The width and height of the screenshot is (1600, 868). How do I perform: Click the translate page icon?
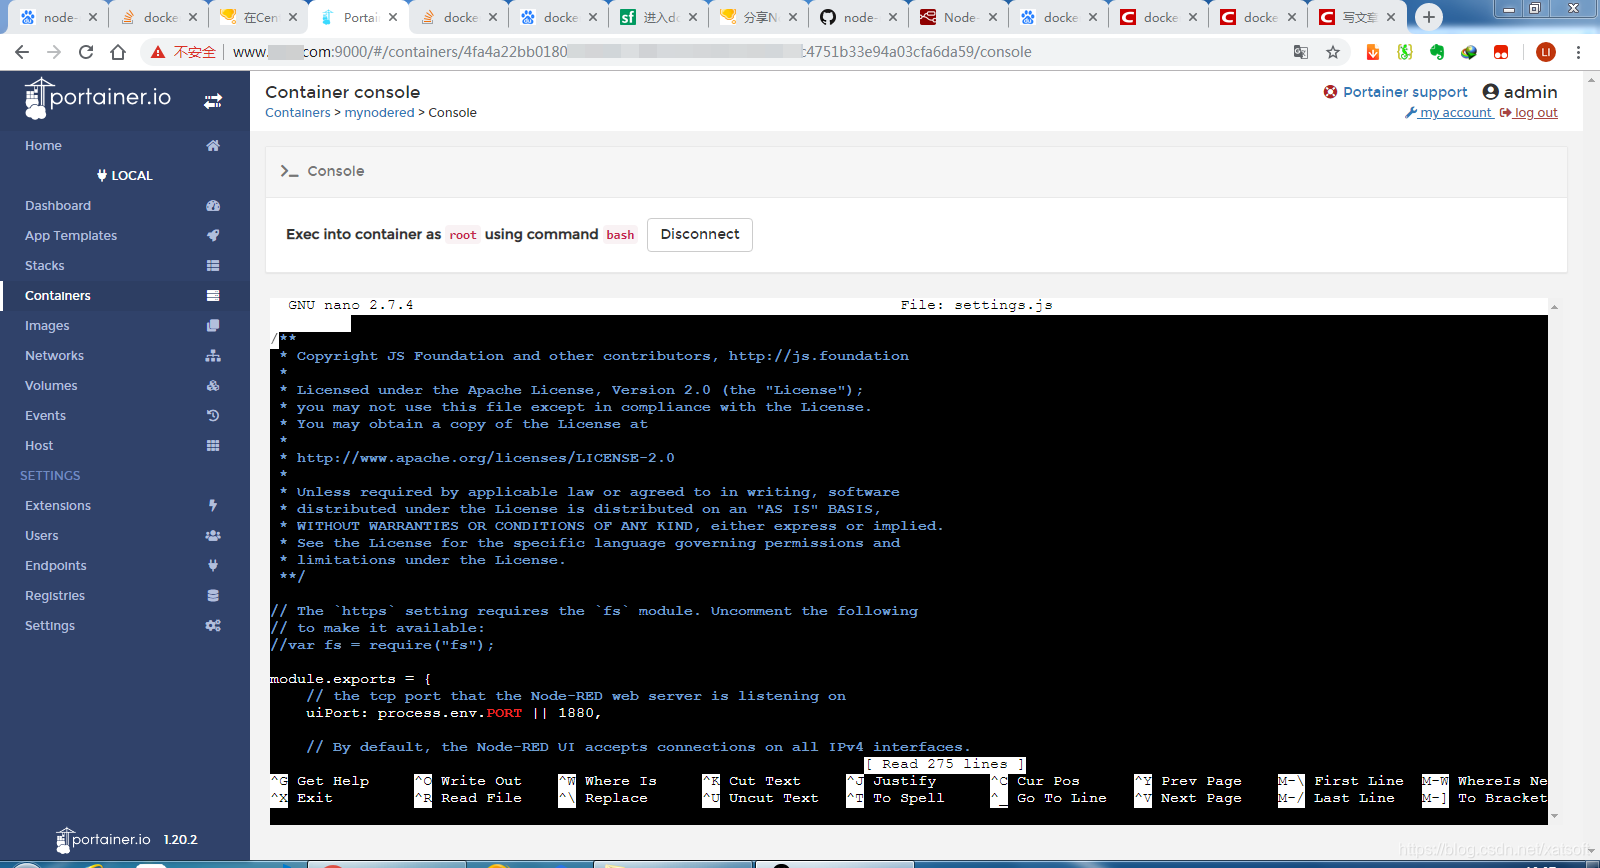1301,52
